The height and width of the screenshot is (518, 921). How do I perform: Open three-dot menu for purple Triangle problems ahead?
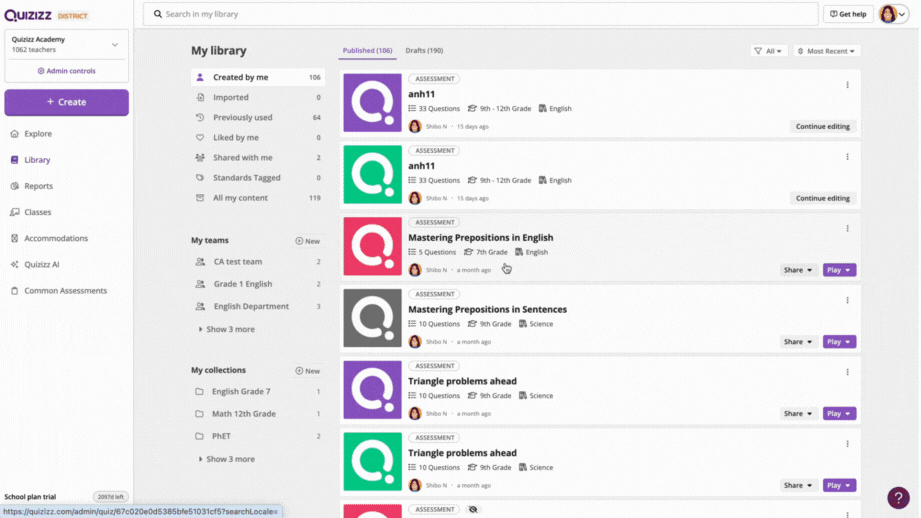pyautogui.click(x=847, y=372)
